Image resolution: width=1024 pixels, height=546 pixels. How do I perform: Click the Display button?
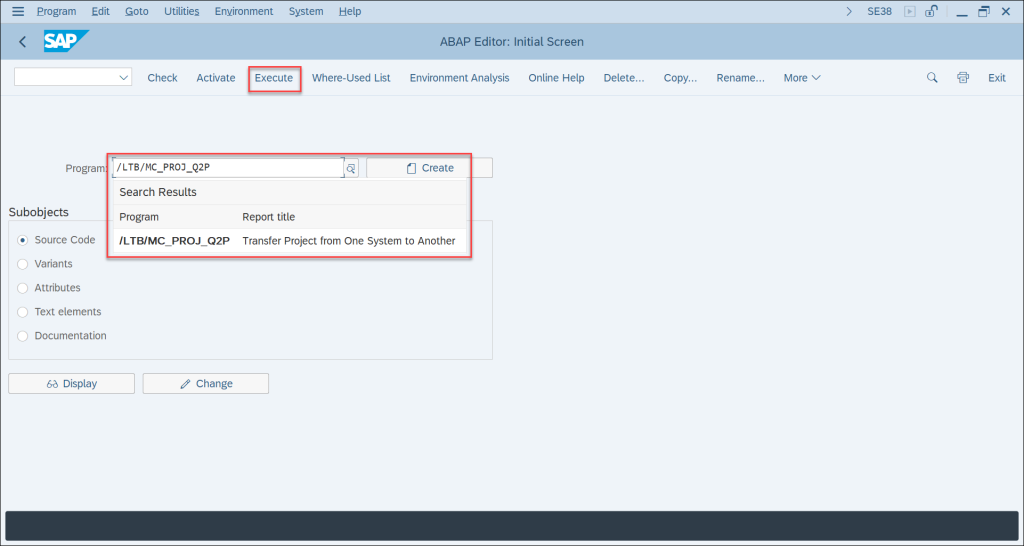point(71,383)
